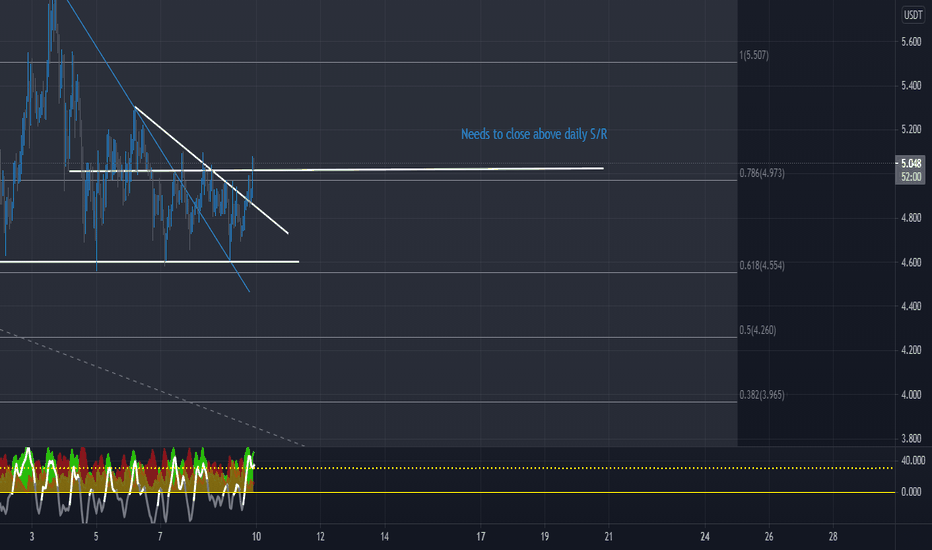Click the 0.618(4.554) Fibonacci level label
The image size is (932, 550).
click(x=761, y=265)
